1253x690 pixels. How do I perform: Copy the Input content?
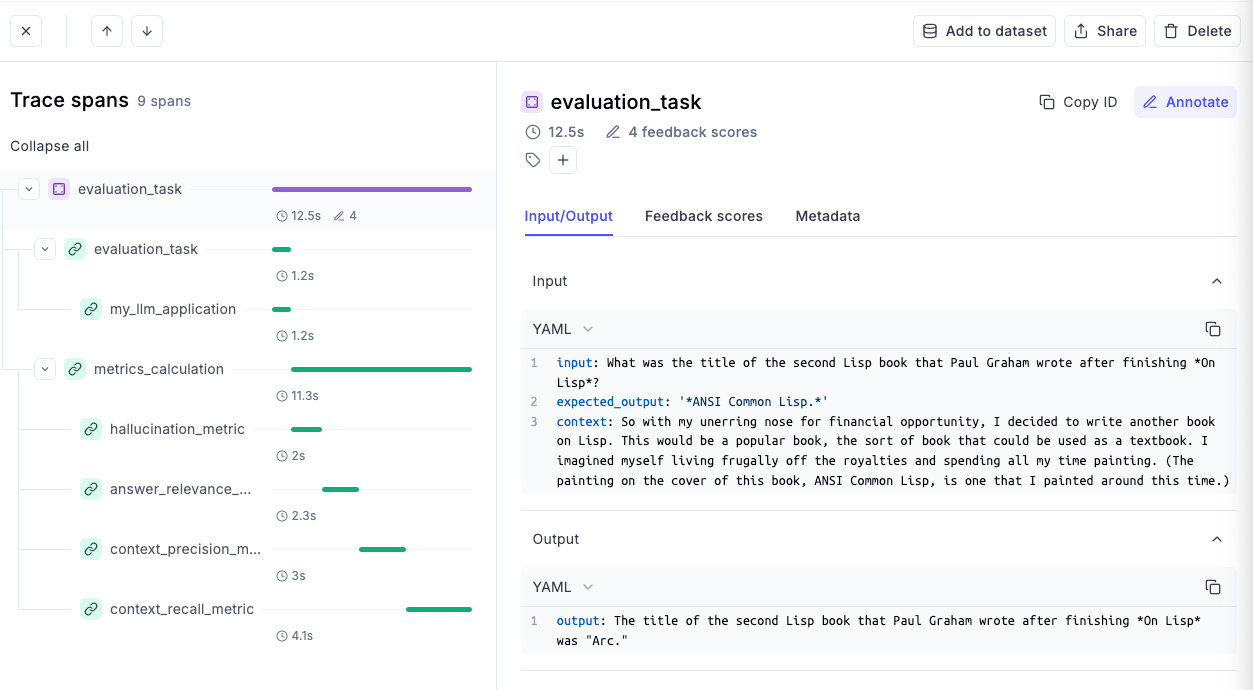click(x=1213, y=329)
